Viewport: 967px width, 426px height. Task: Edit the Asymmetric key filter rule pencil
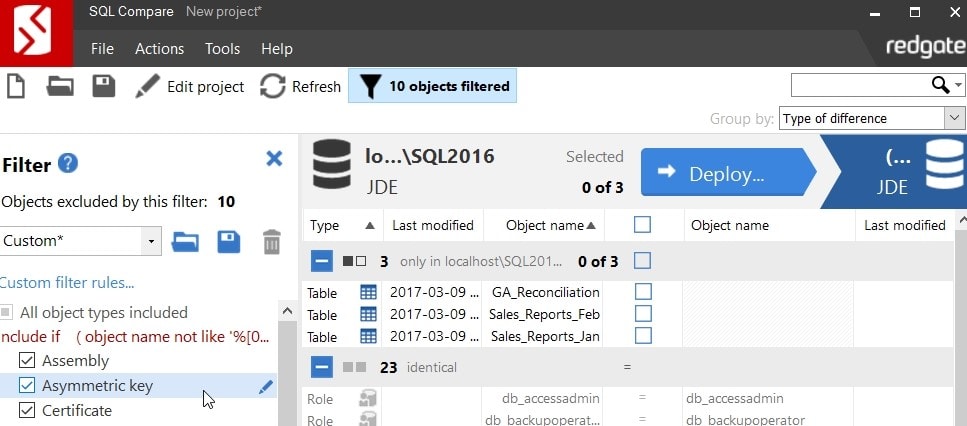(x=265, y=387)
